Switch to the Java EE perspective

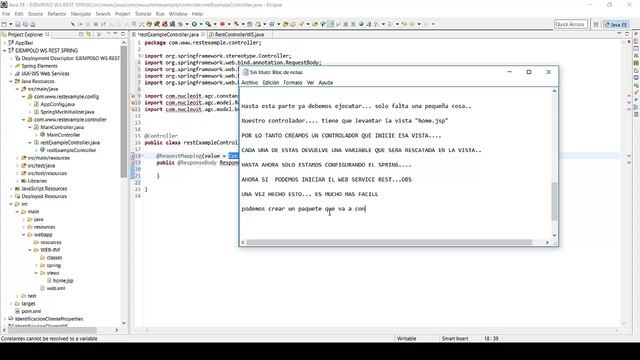click(616, 24)
